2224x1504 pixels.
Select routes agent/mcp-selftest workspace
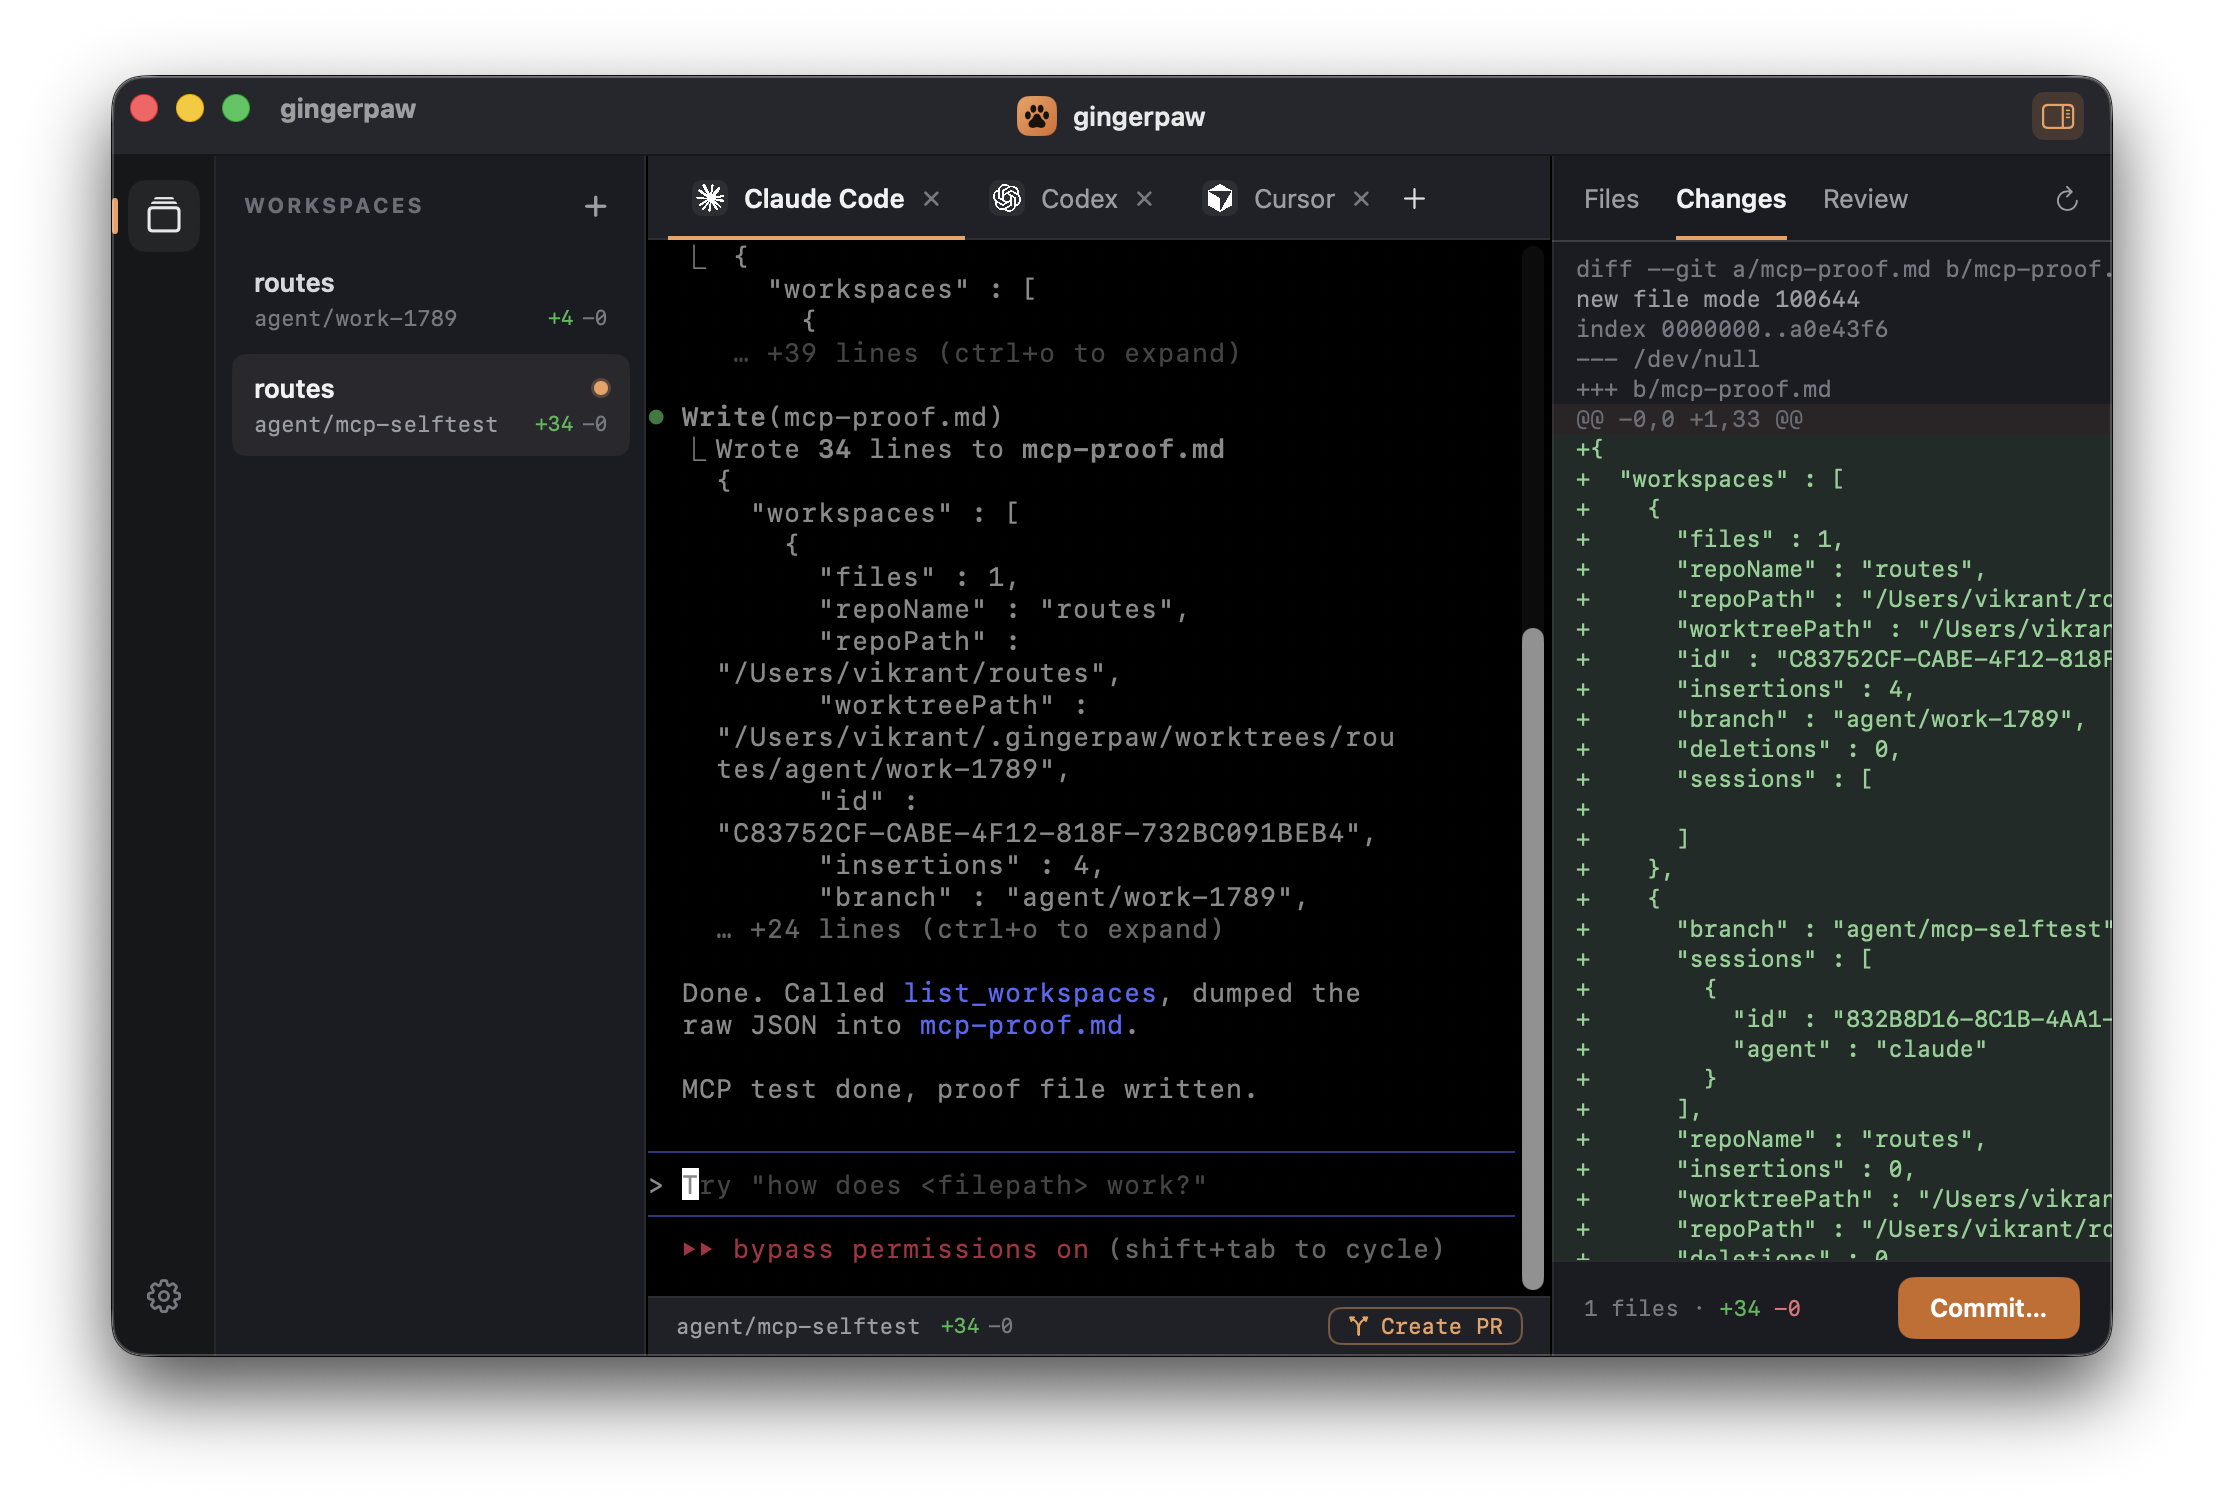(430, 405)
